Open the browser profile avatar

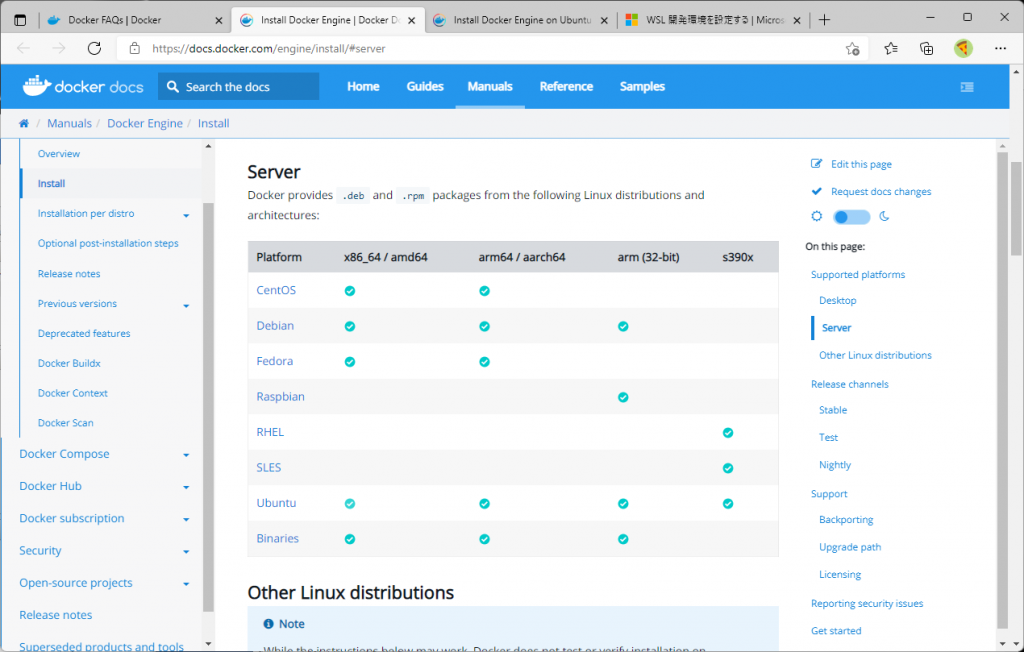[x=963, y=48]
